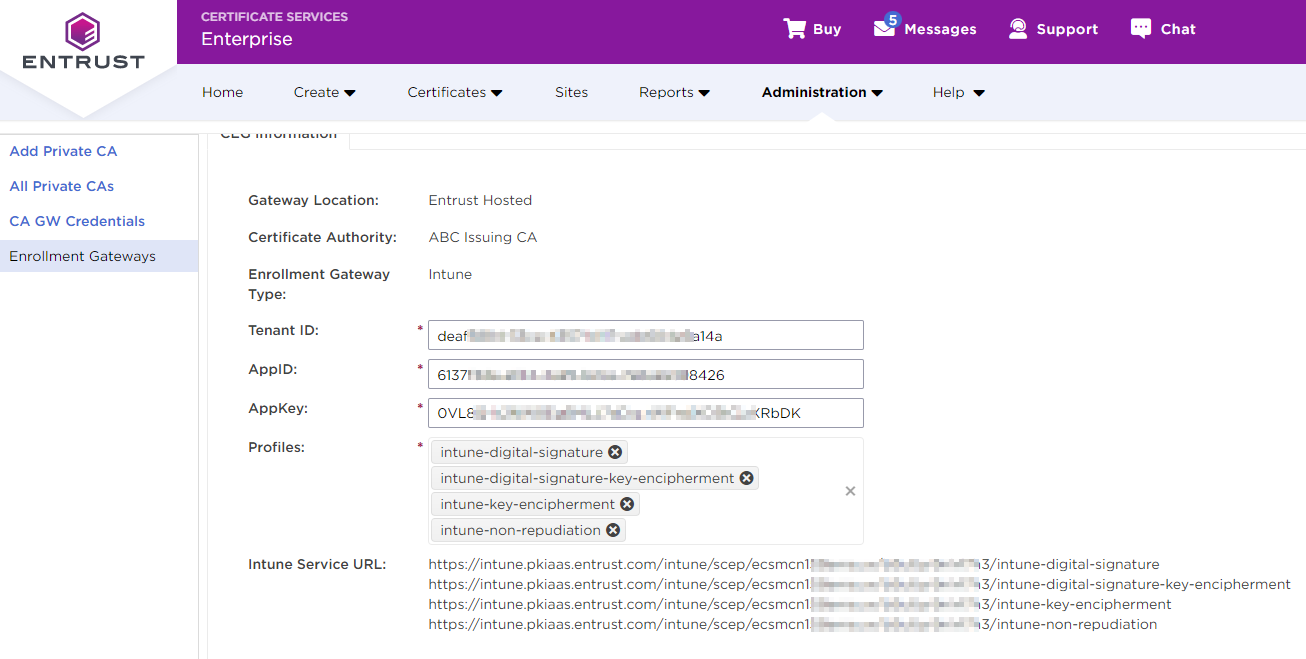Open Add Private CA in sidebar
This screenshot has width=1306, height=659.
tap(63, 151)
